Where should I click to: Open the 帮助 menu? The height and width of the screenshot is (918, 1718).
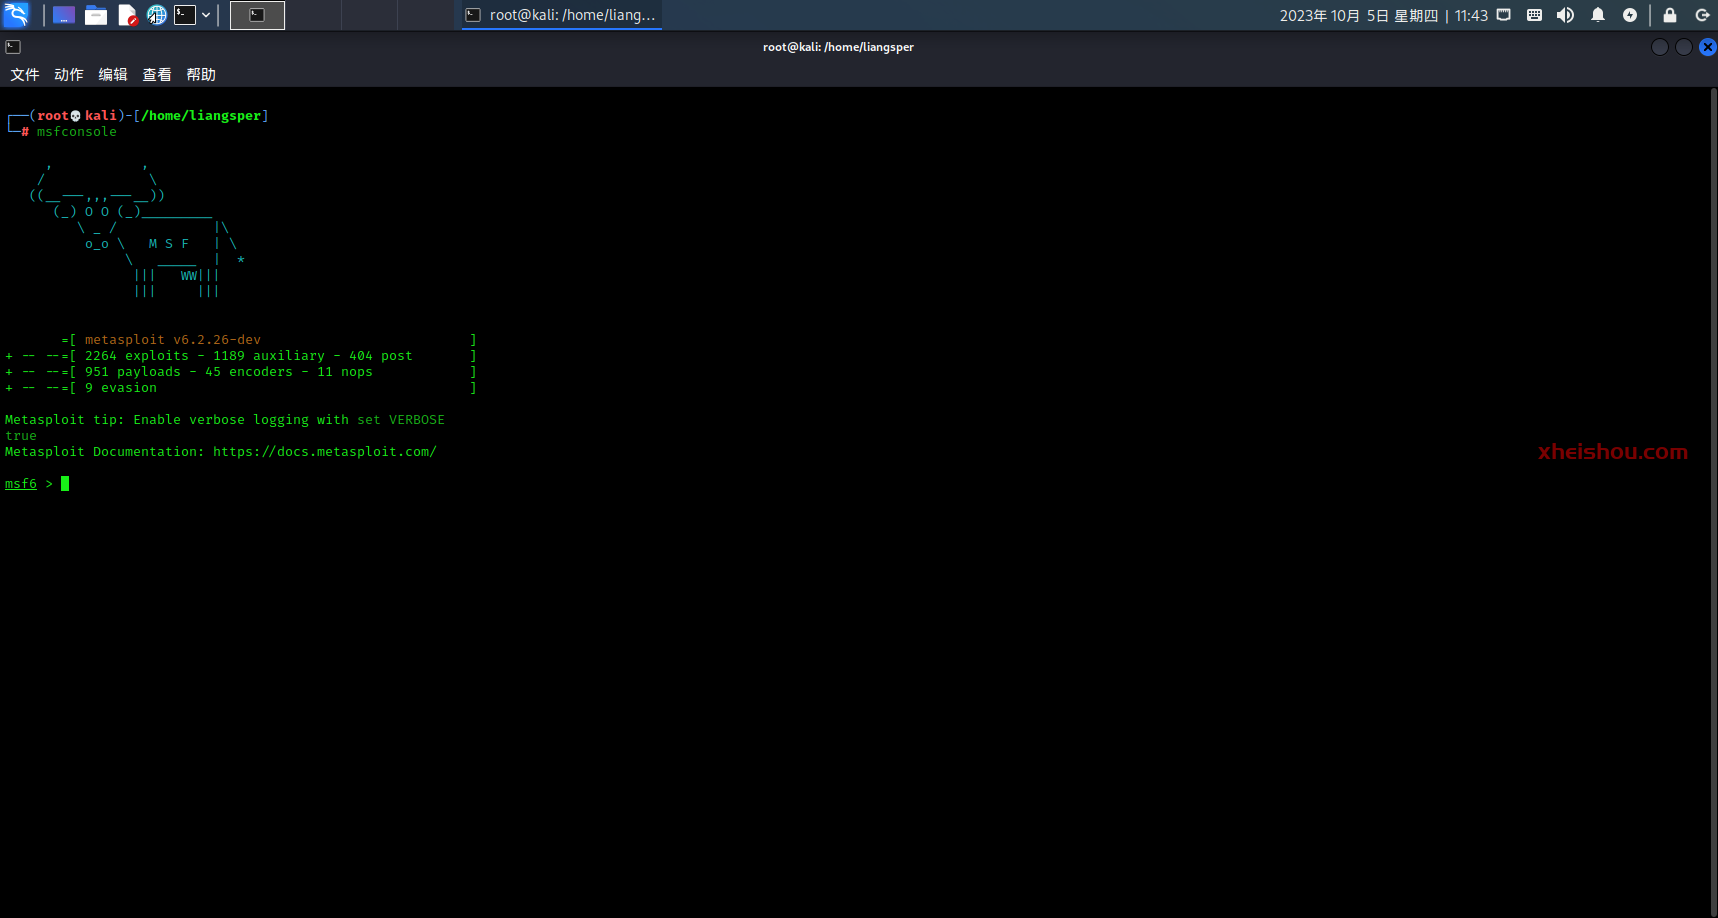201,75
